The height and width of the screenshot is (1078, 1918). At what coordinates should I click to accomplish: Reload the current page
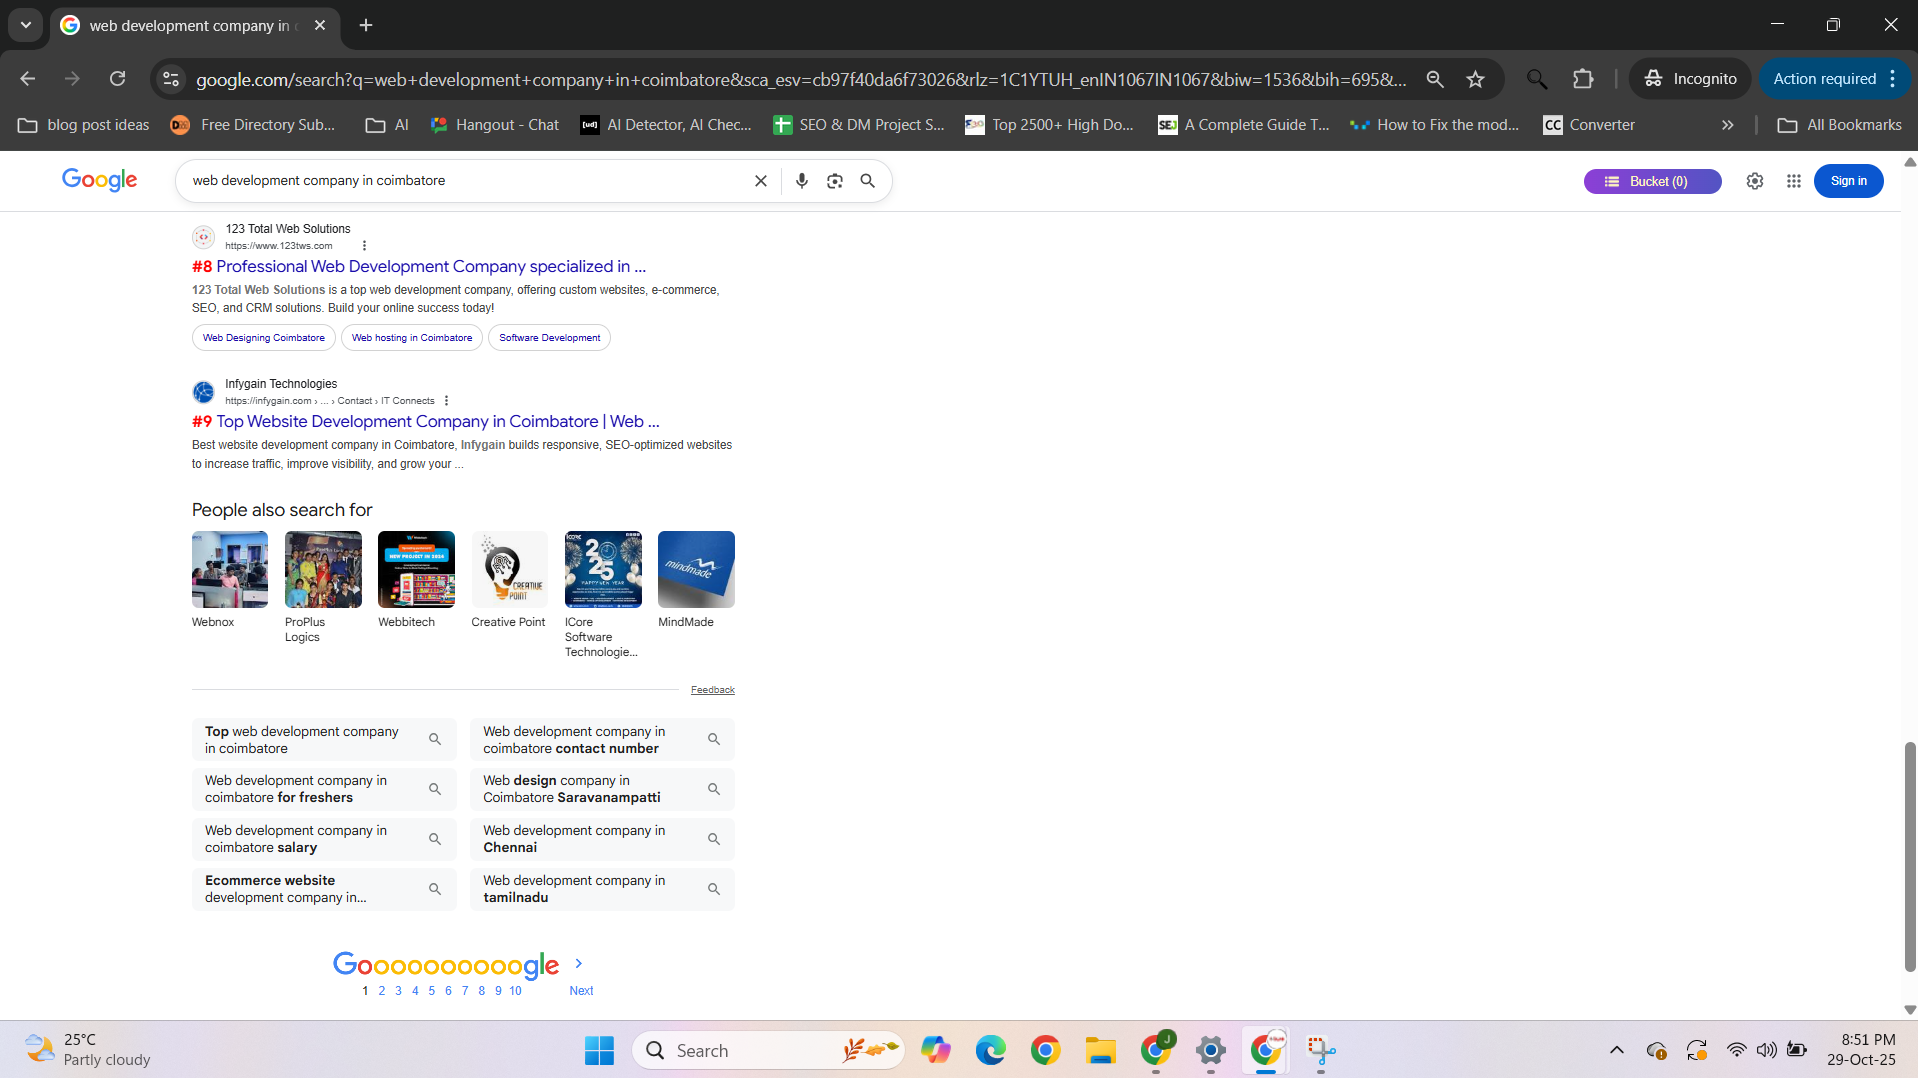click(x=118, y=79)
